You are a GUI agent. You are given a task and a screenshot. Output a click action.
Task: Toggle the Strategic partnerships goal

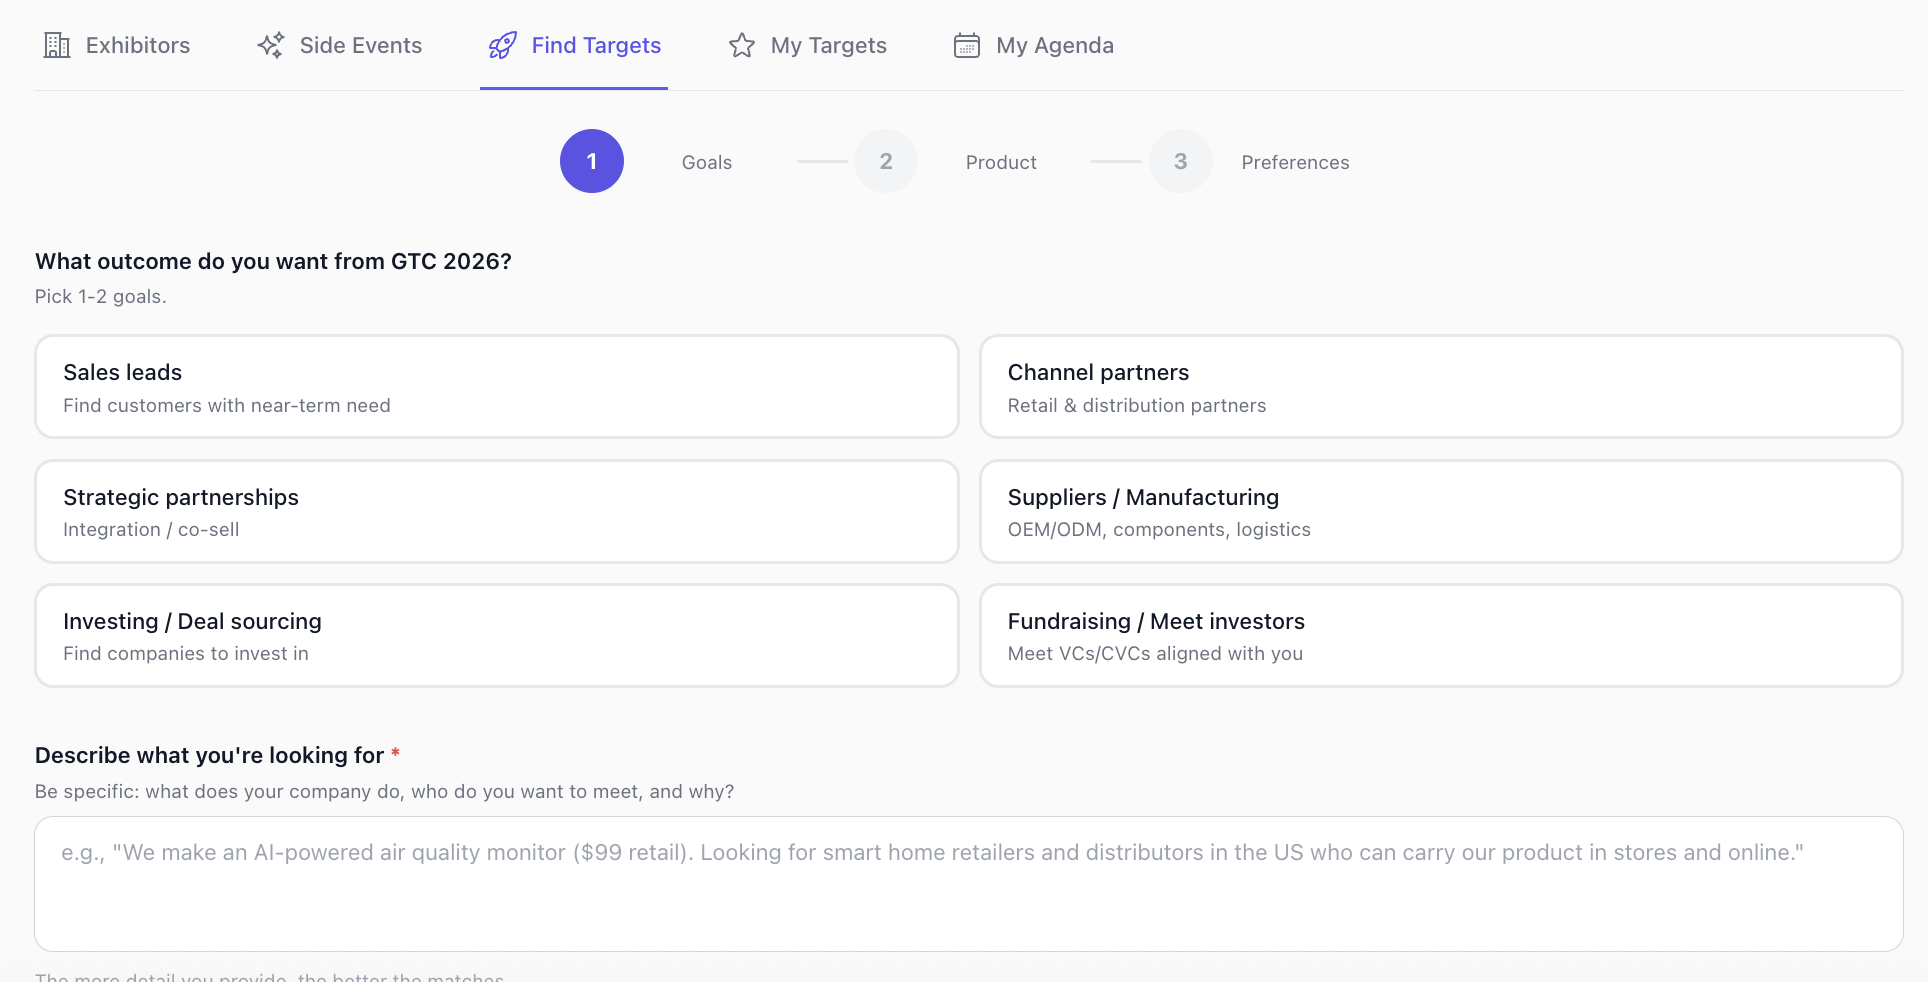pos(496,511)
